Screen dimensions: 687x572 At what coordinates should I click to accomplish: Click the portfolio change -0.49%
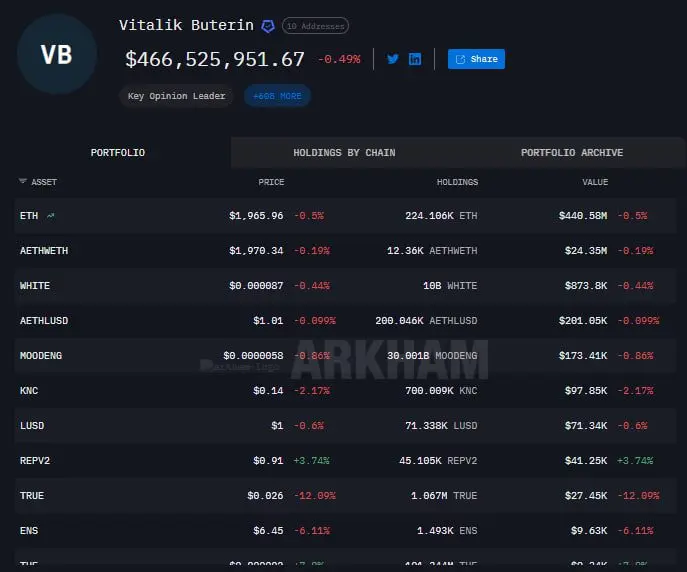pos(339,59)
